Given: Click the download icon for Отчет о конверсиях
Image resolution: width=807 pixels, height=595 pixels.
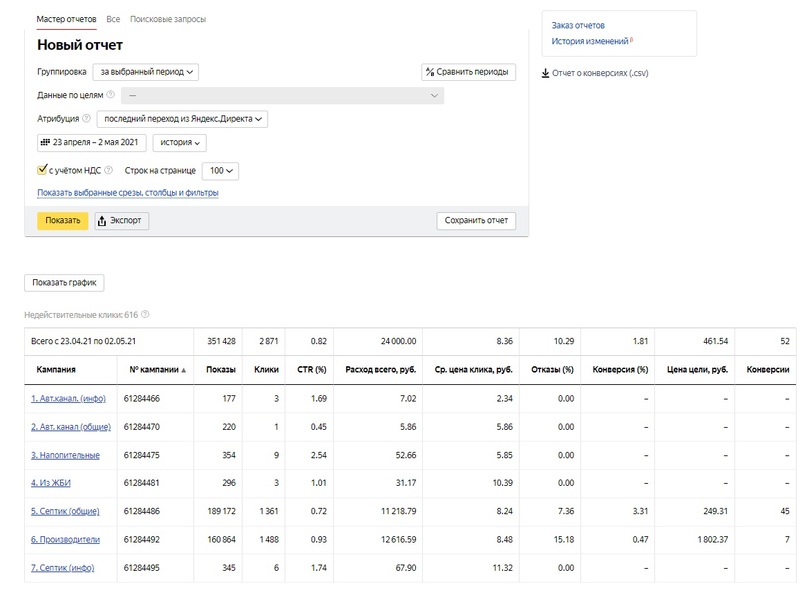Looking at the screenshot, I should 546,73.
